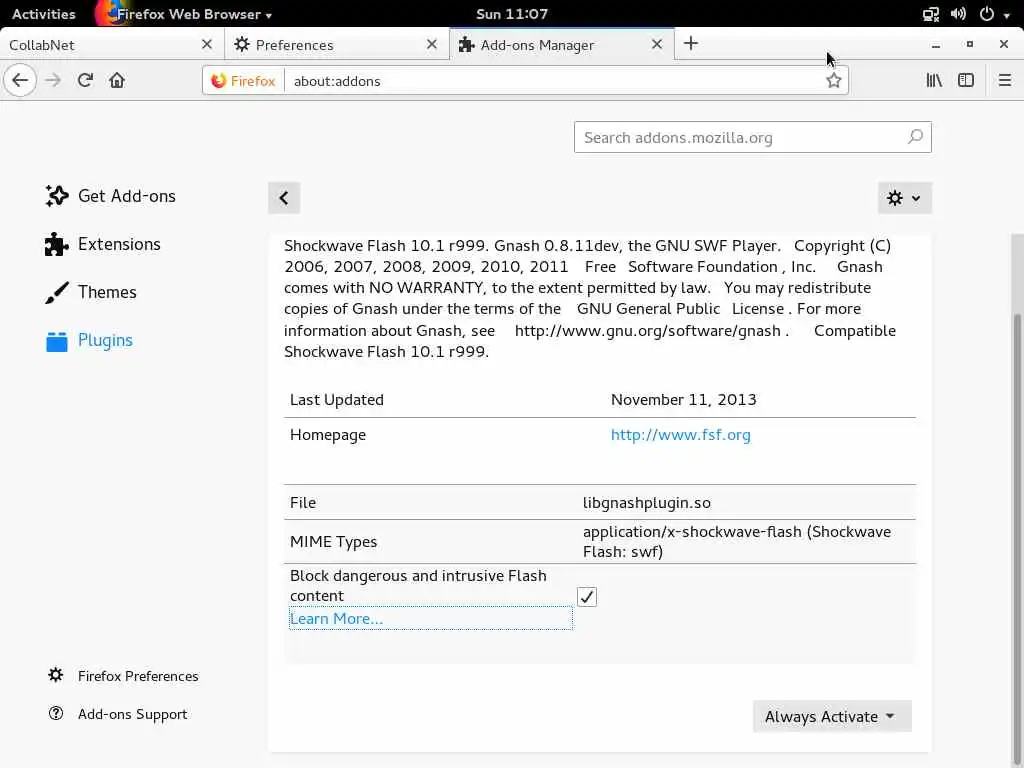Focus the Search addons.mozilla.org field

point(752,137)
